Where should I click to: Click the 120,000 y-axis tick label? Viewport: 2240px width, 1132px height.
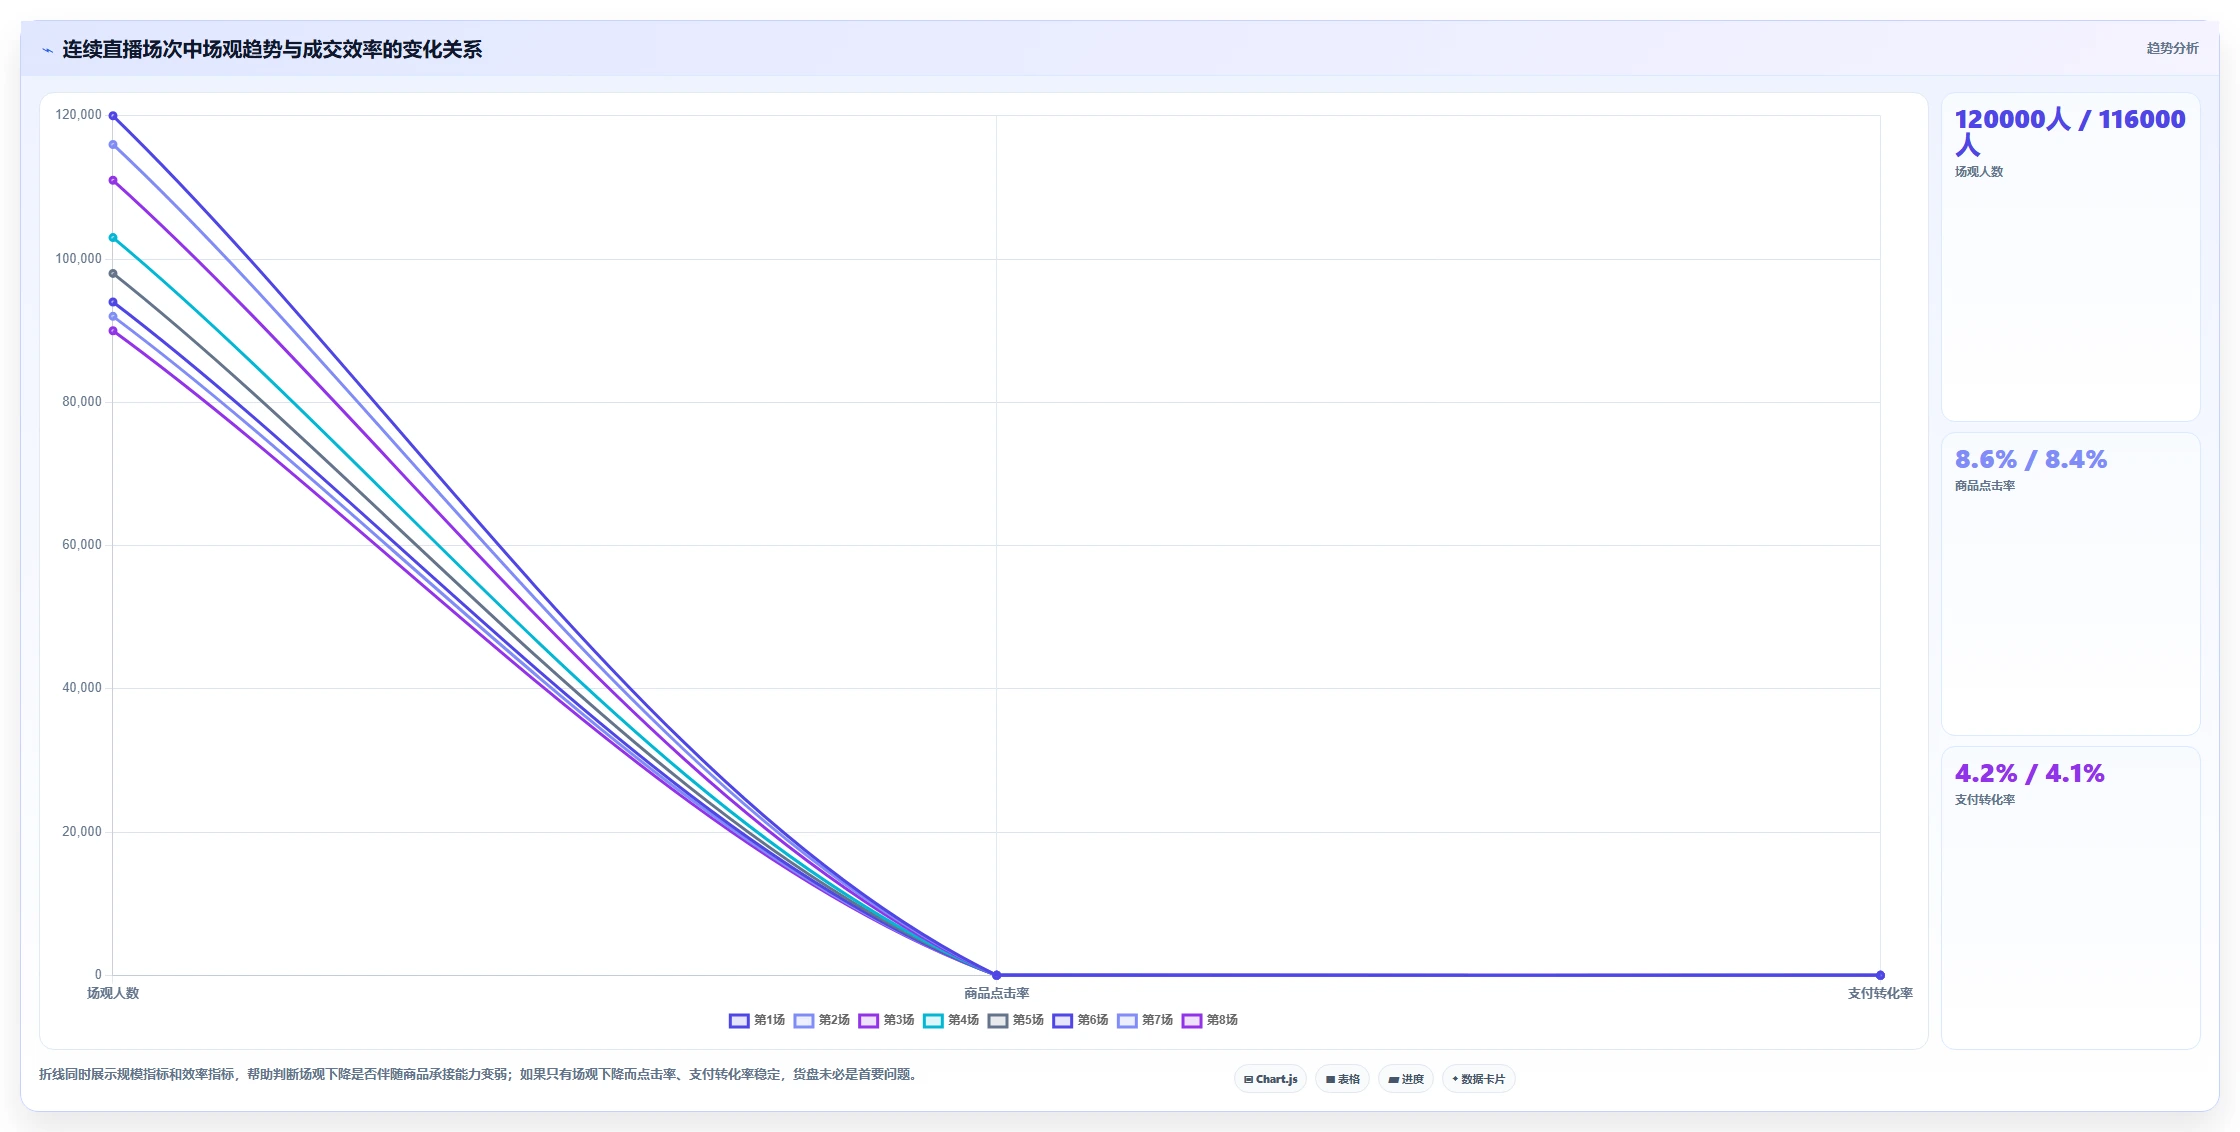[78, 115]
